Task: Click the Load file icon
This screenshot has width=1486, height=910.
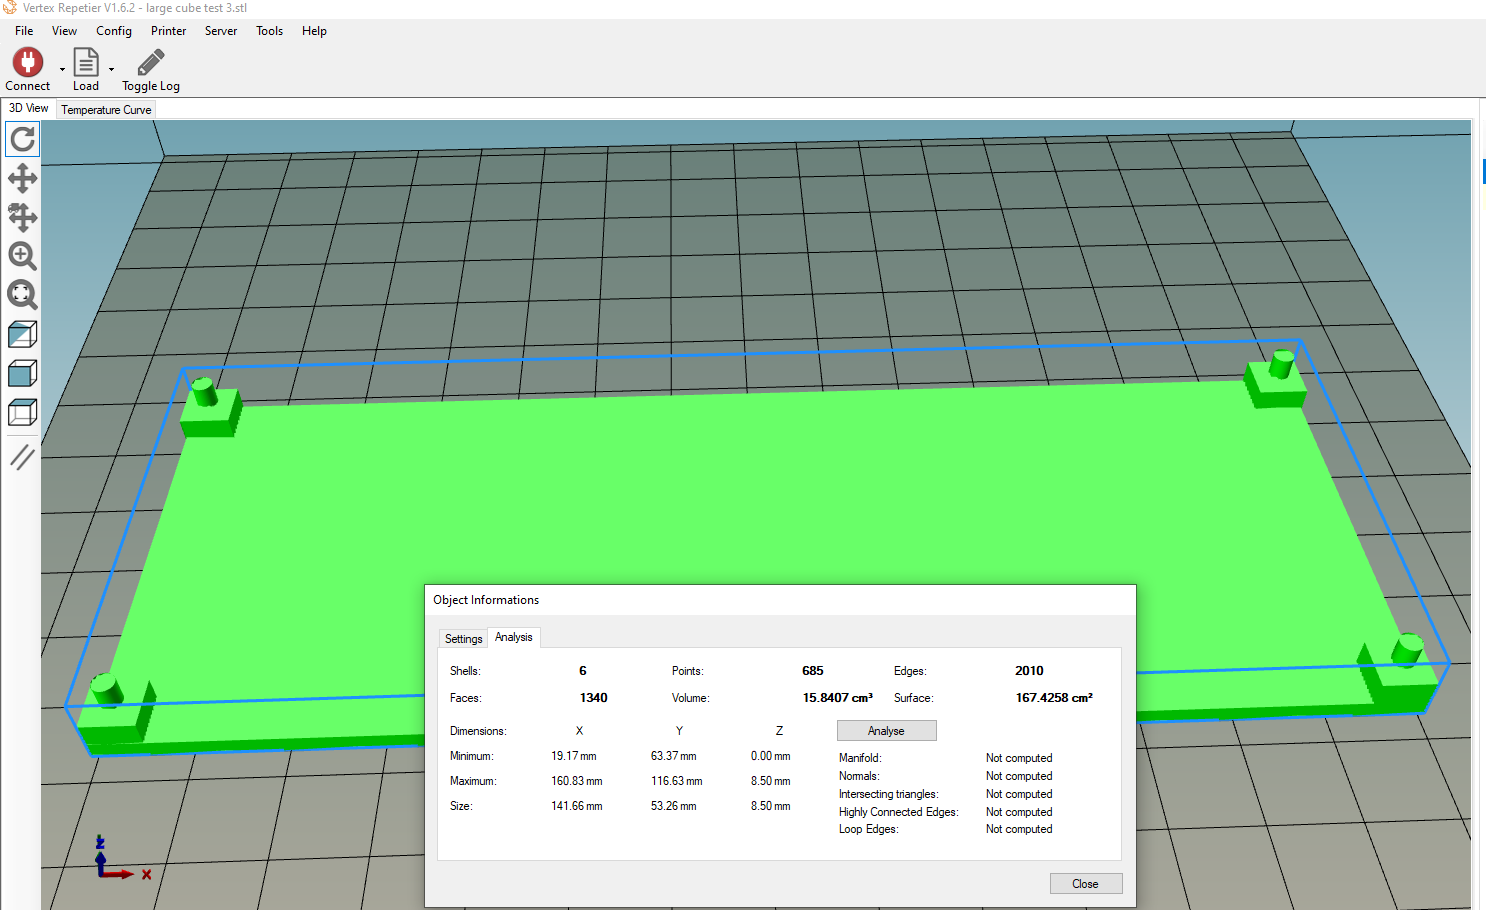Action: click(86, 63)
